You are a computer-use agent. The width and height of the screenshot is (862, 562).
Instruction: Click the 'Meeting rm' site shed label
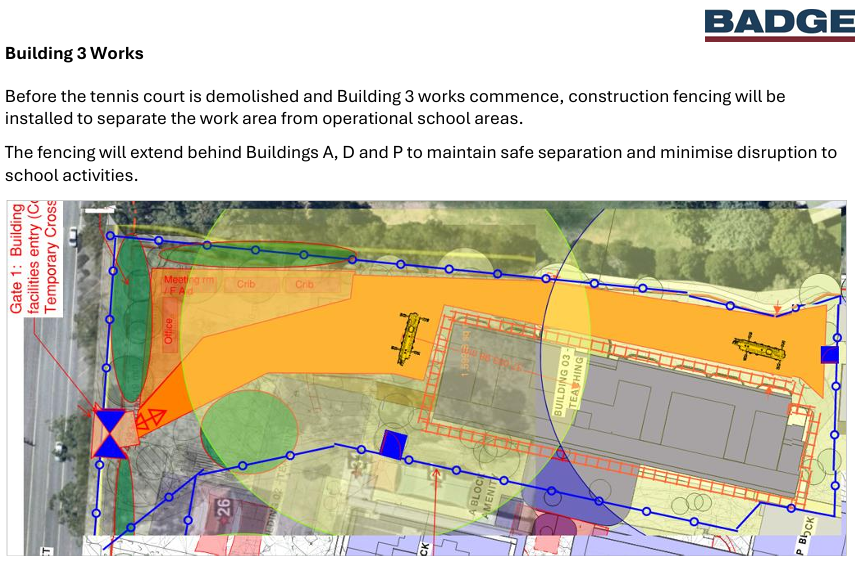click(x=188, y=280)
